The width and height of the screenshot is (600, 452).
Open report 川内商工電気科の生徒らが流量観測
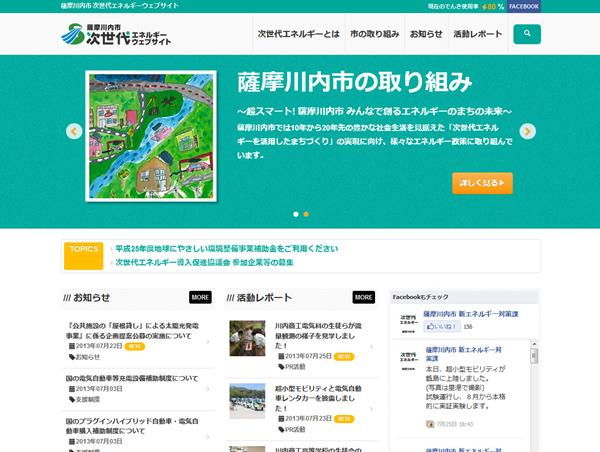pyautogui.click(x=318, y=335)
